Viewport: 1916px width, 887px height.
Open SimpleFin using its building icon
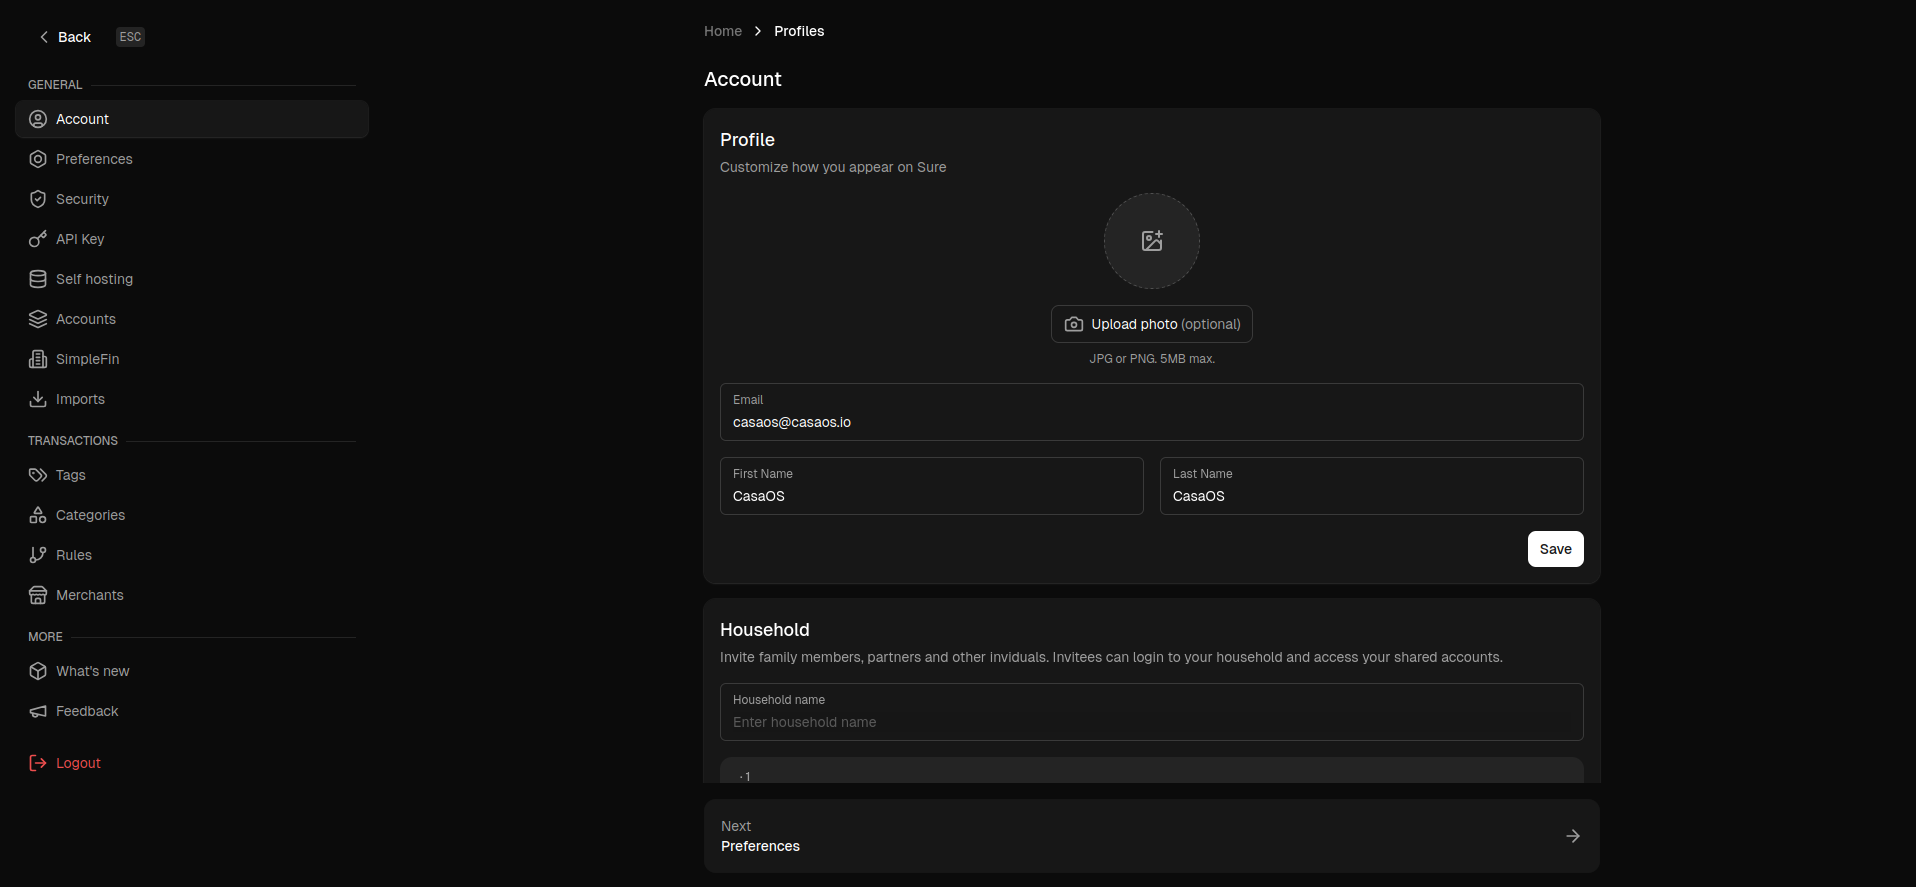(38, 359)
